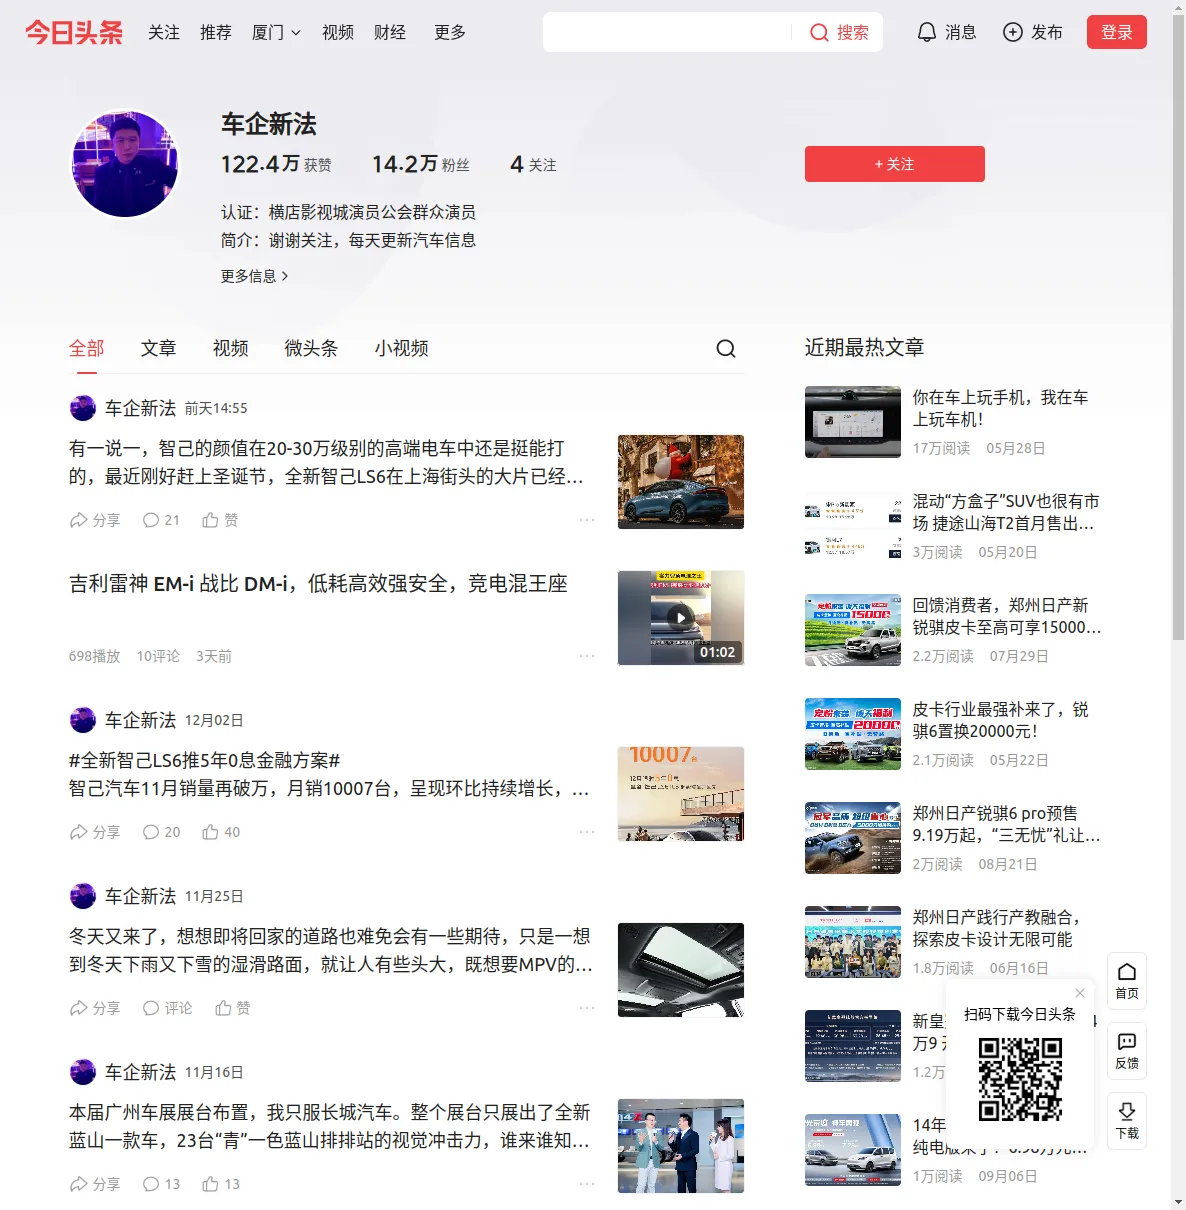
Task: Open more options for 智己颜值 post
Action: click(x=587, y=520)
